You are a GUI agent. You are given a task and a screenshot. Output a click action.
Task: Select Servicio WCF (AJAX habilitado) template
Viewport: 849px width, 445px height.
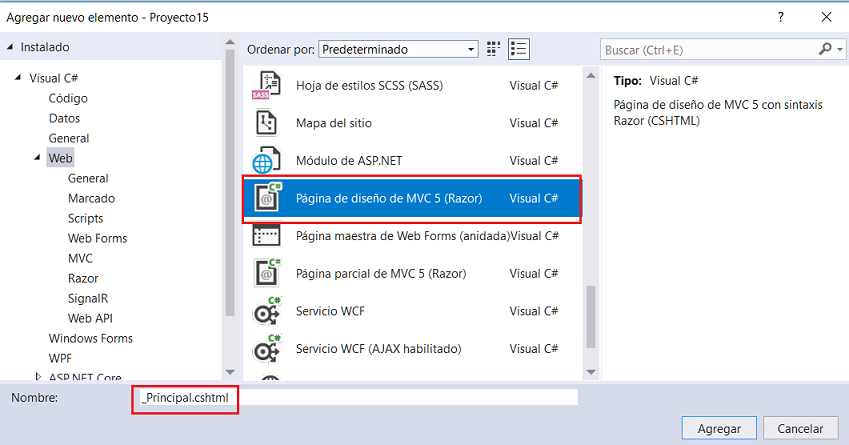click(378, 349)
